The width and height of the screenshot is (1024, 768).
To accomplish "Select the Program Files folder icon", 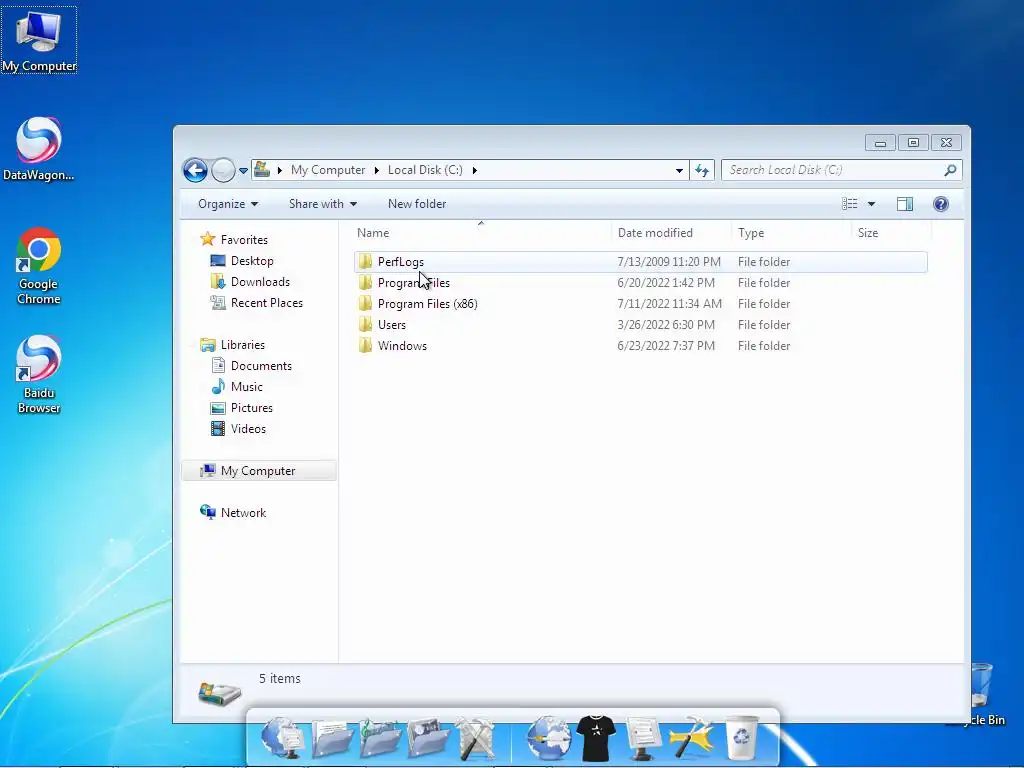I will (366, 283).
